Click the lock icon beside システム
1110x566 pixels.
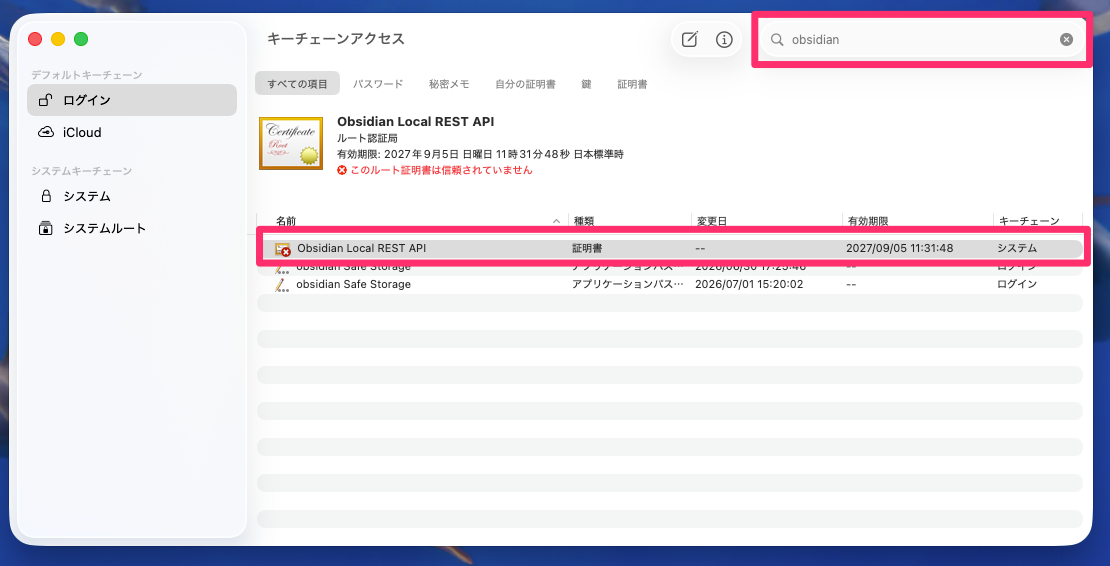pyautogui.click(x=46, y=196)
